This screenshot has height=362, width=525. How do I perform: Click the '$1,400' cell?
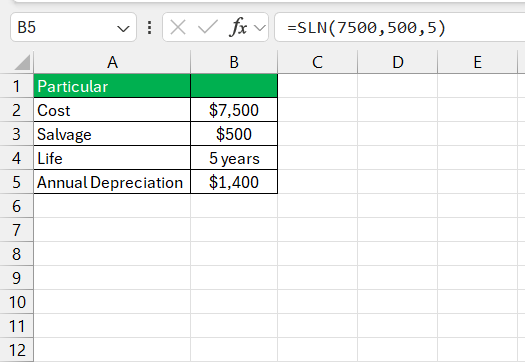pos(234,182)
